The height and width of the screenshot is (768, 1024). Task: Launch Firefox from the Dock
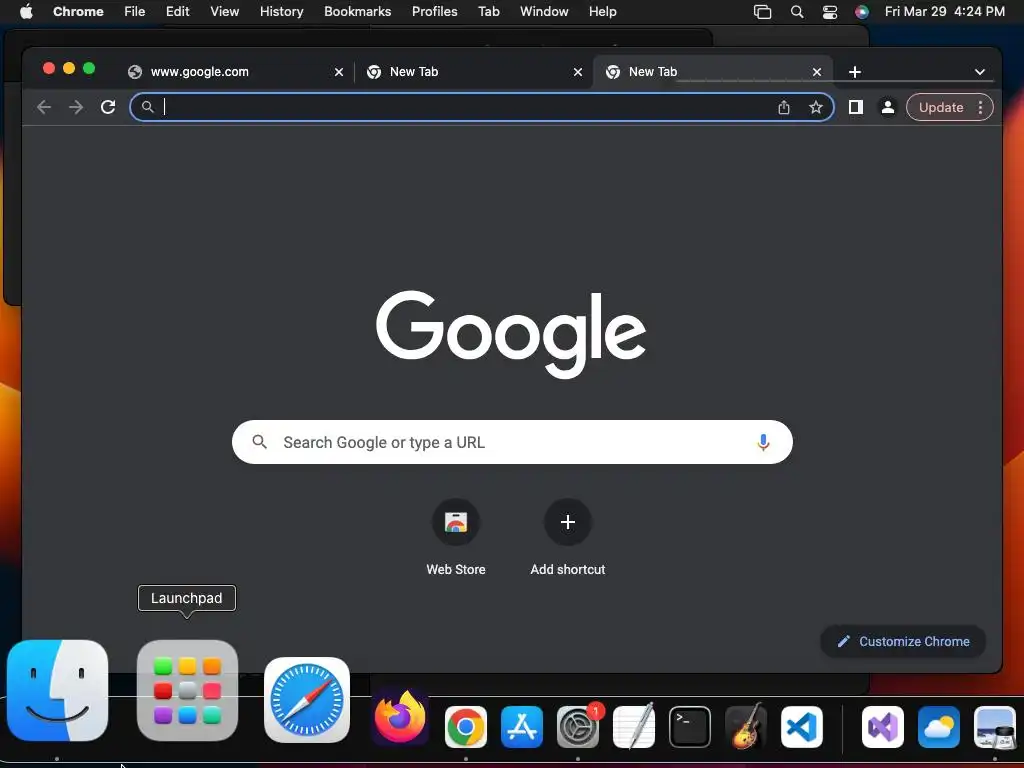coord(400,718)
